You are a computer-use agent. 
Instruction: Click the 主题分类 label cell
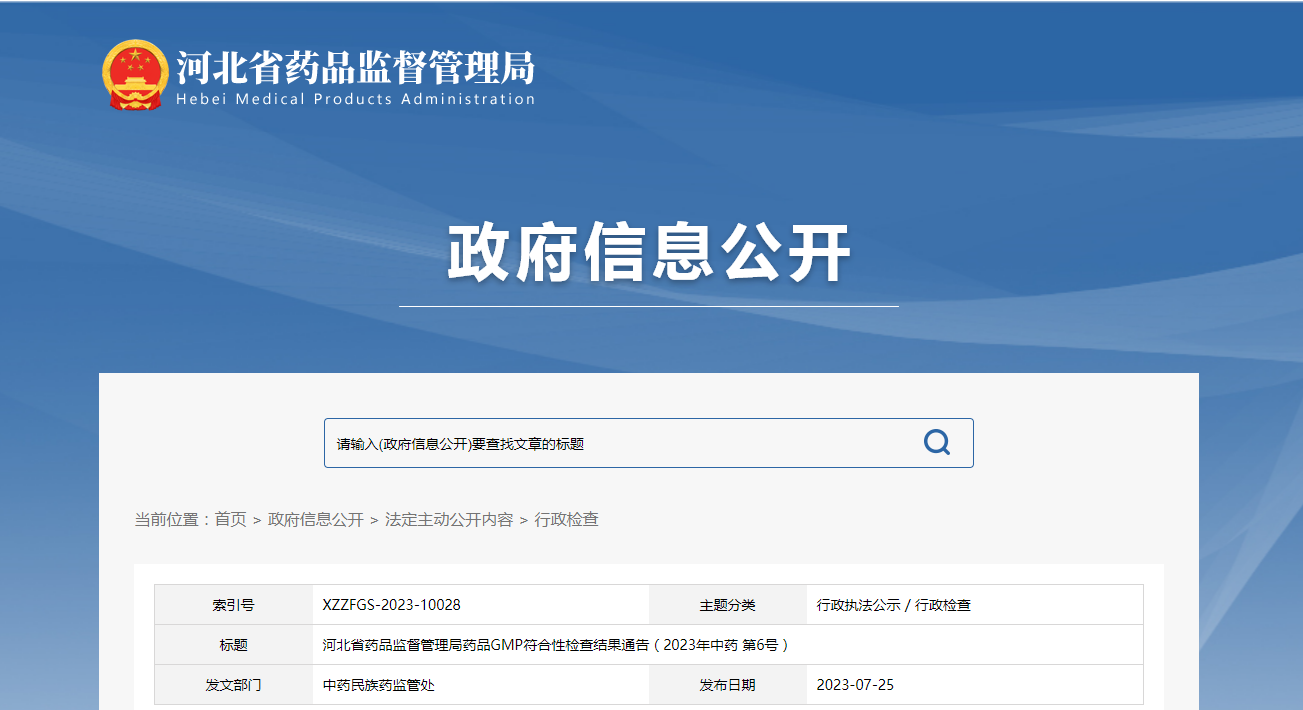click(x=728, y=605)
